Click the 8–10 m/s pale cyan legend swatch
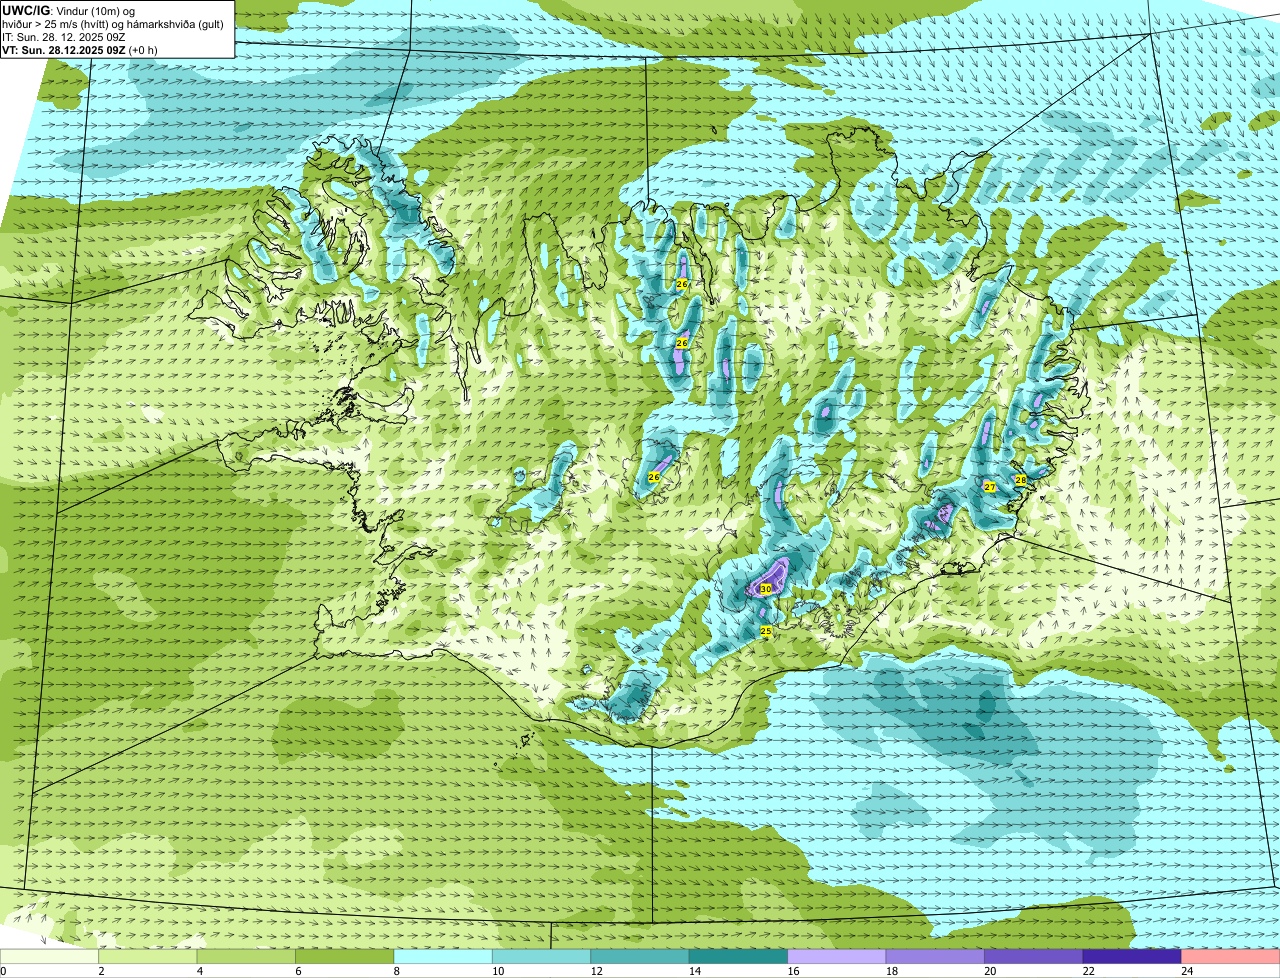1280x978 pixels. 444,956
